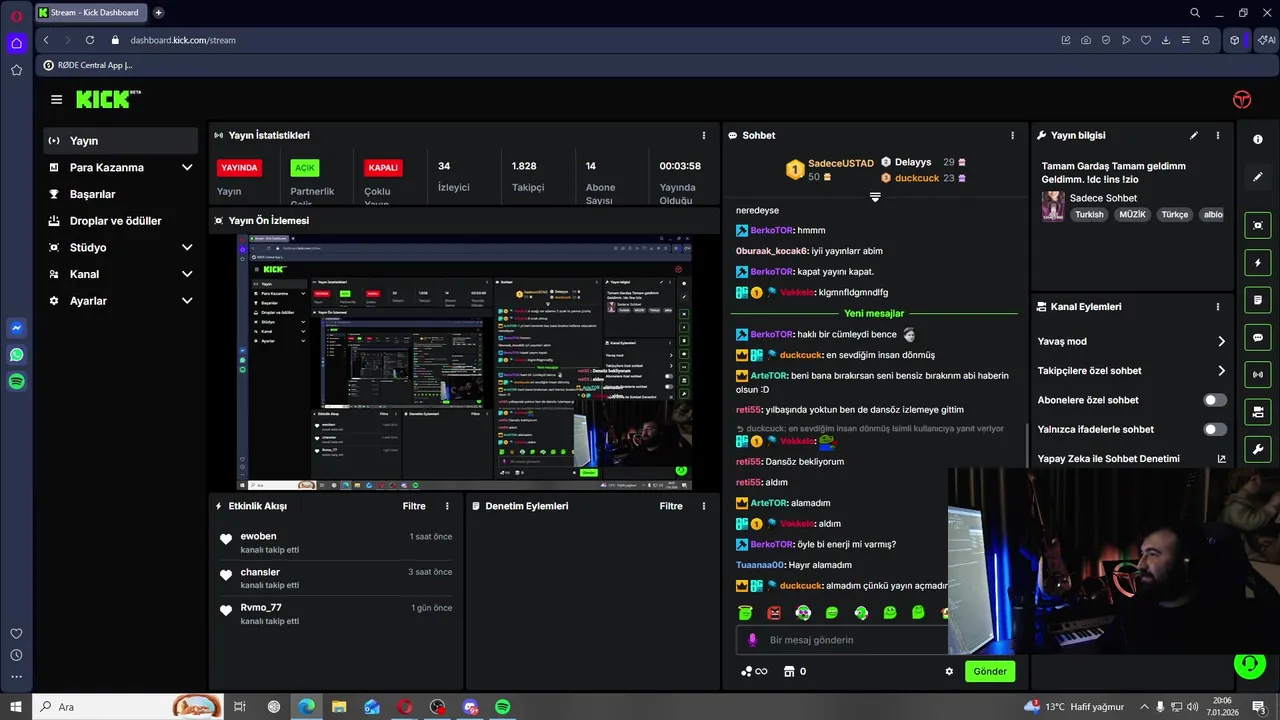Click the edit pencil in Yayın bilgisi panel

click(1193, 135)
